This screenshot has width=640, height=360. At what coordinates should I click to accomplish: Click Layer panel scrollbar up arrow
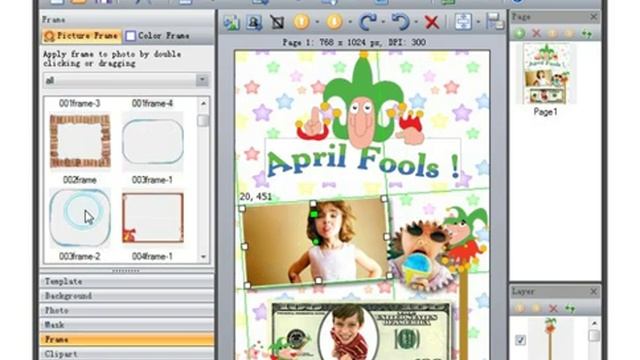coord(594,323)
